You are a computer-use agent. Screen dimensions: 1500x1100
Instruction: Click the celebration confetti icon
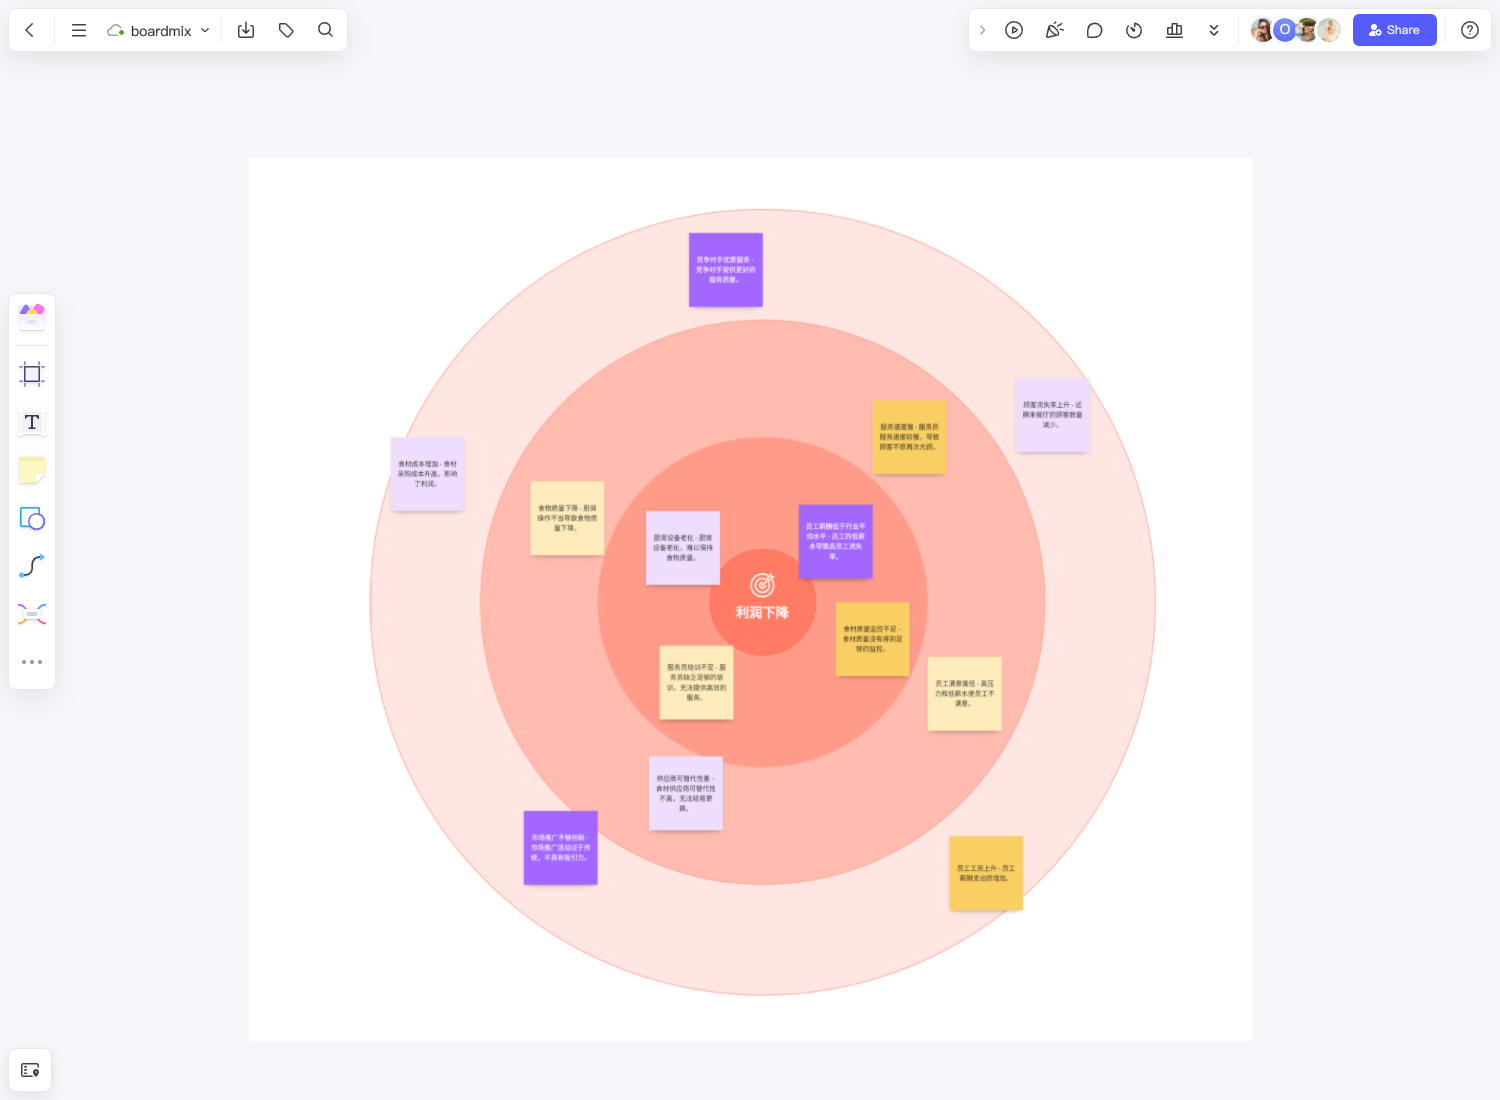(x=1054, y=30)
